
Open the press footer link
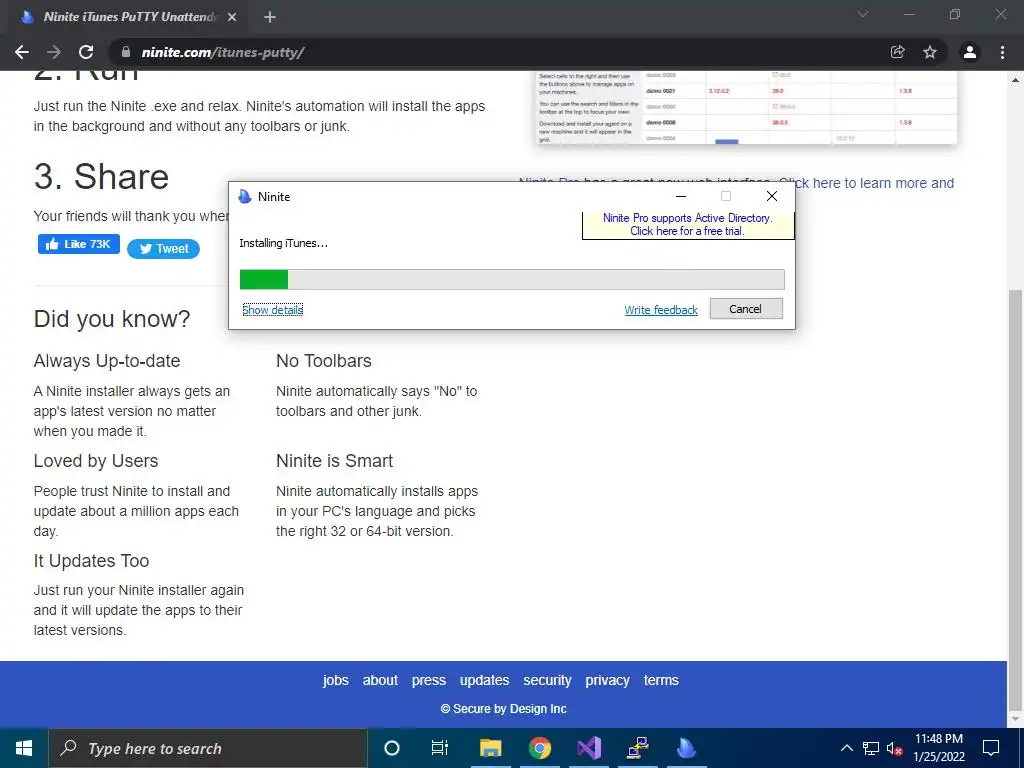pyautogui.click(x=428, y=680)
